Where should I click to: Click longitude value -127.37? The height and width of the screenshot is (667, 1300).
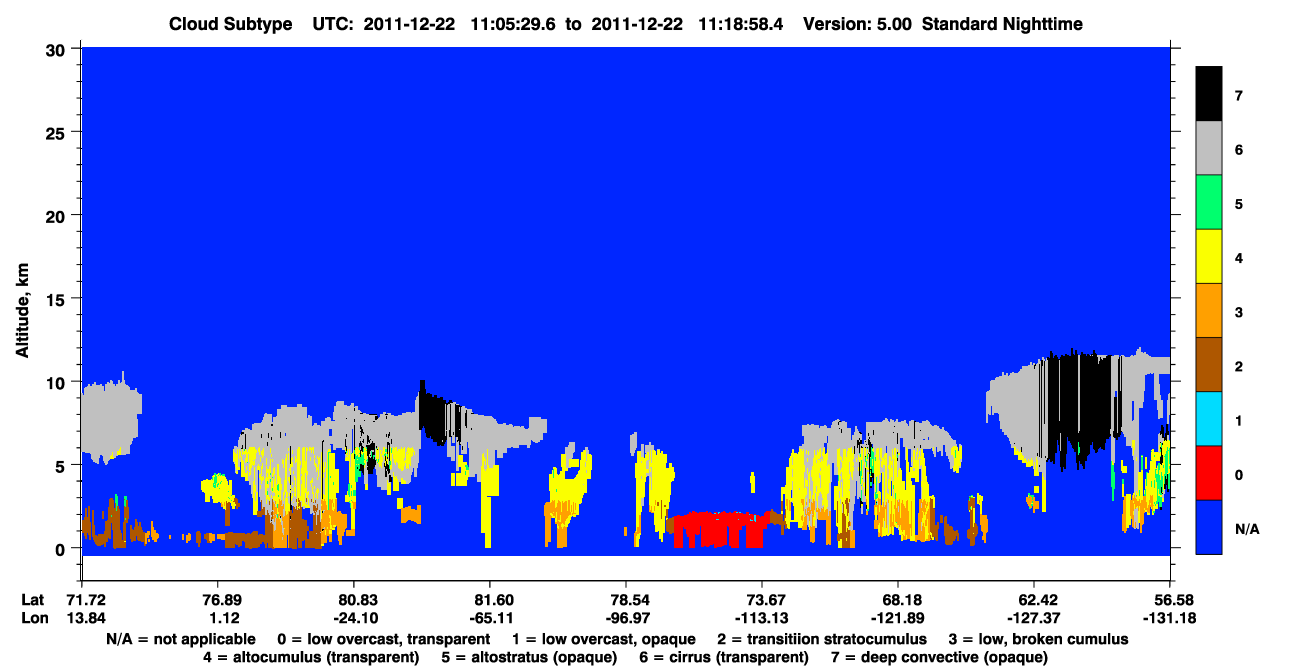[1034, 619]
